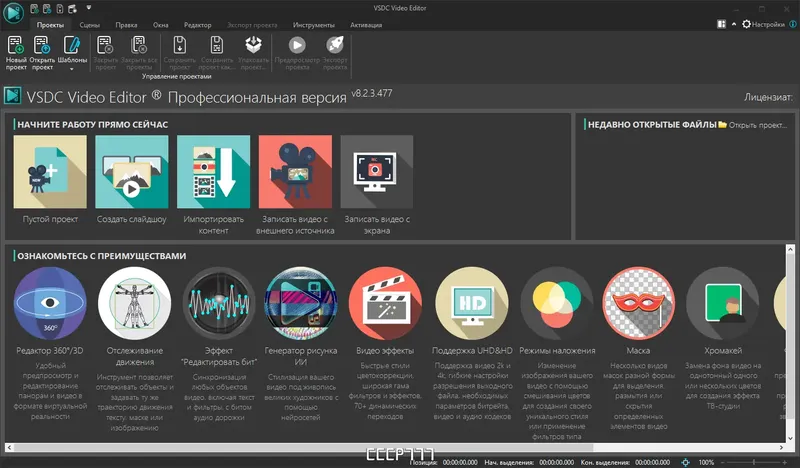This screenshot has height=468, width=800.
Task: Open the Правка tab
Action: [x=126, y=25]
